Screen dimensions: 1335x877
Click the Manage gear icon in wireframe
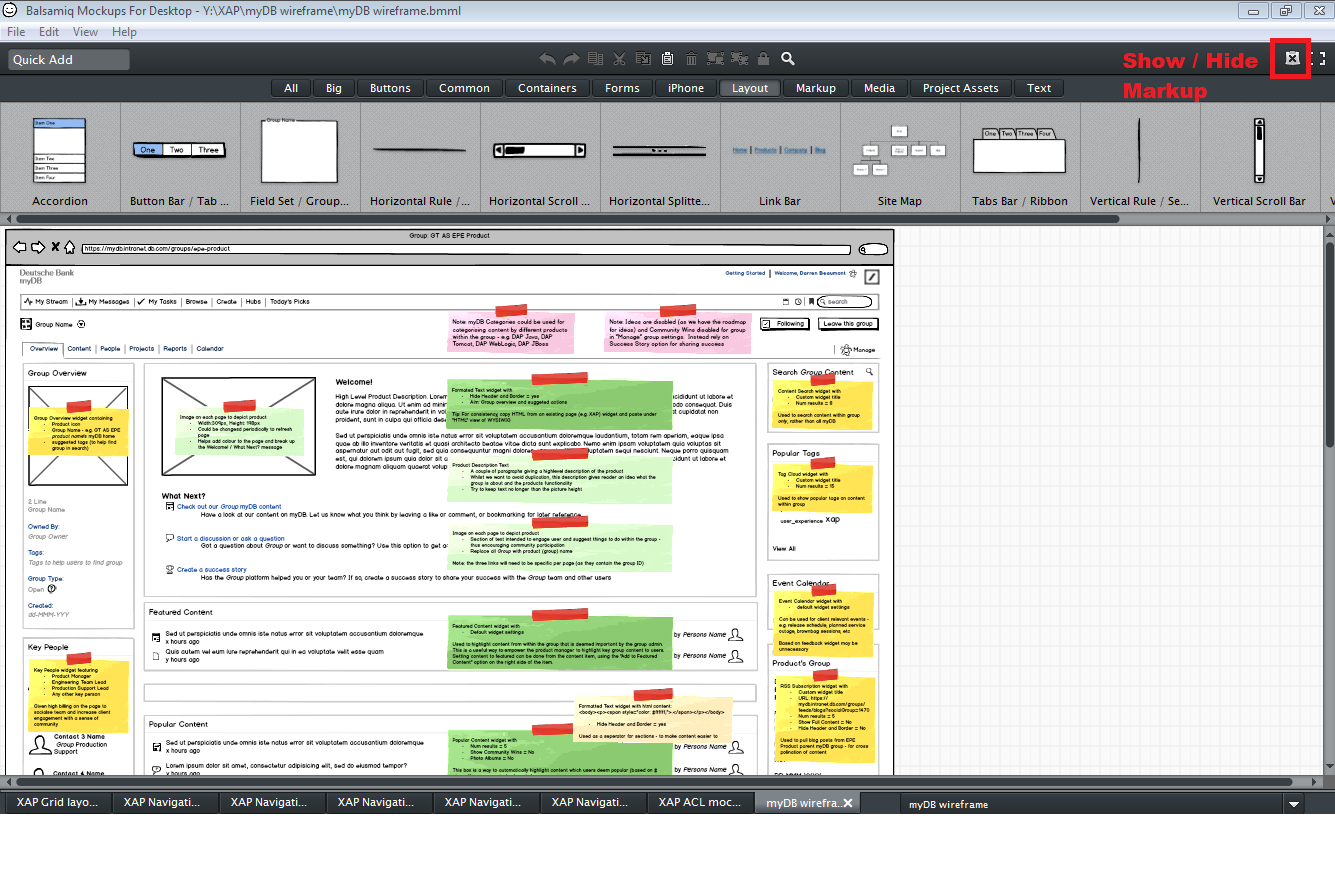(x=846, y=350)
